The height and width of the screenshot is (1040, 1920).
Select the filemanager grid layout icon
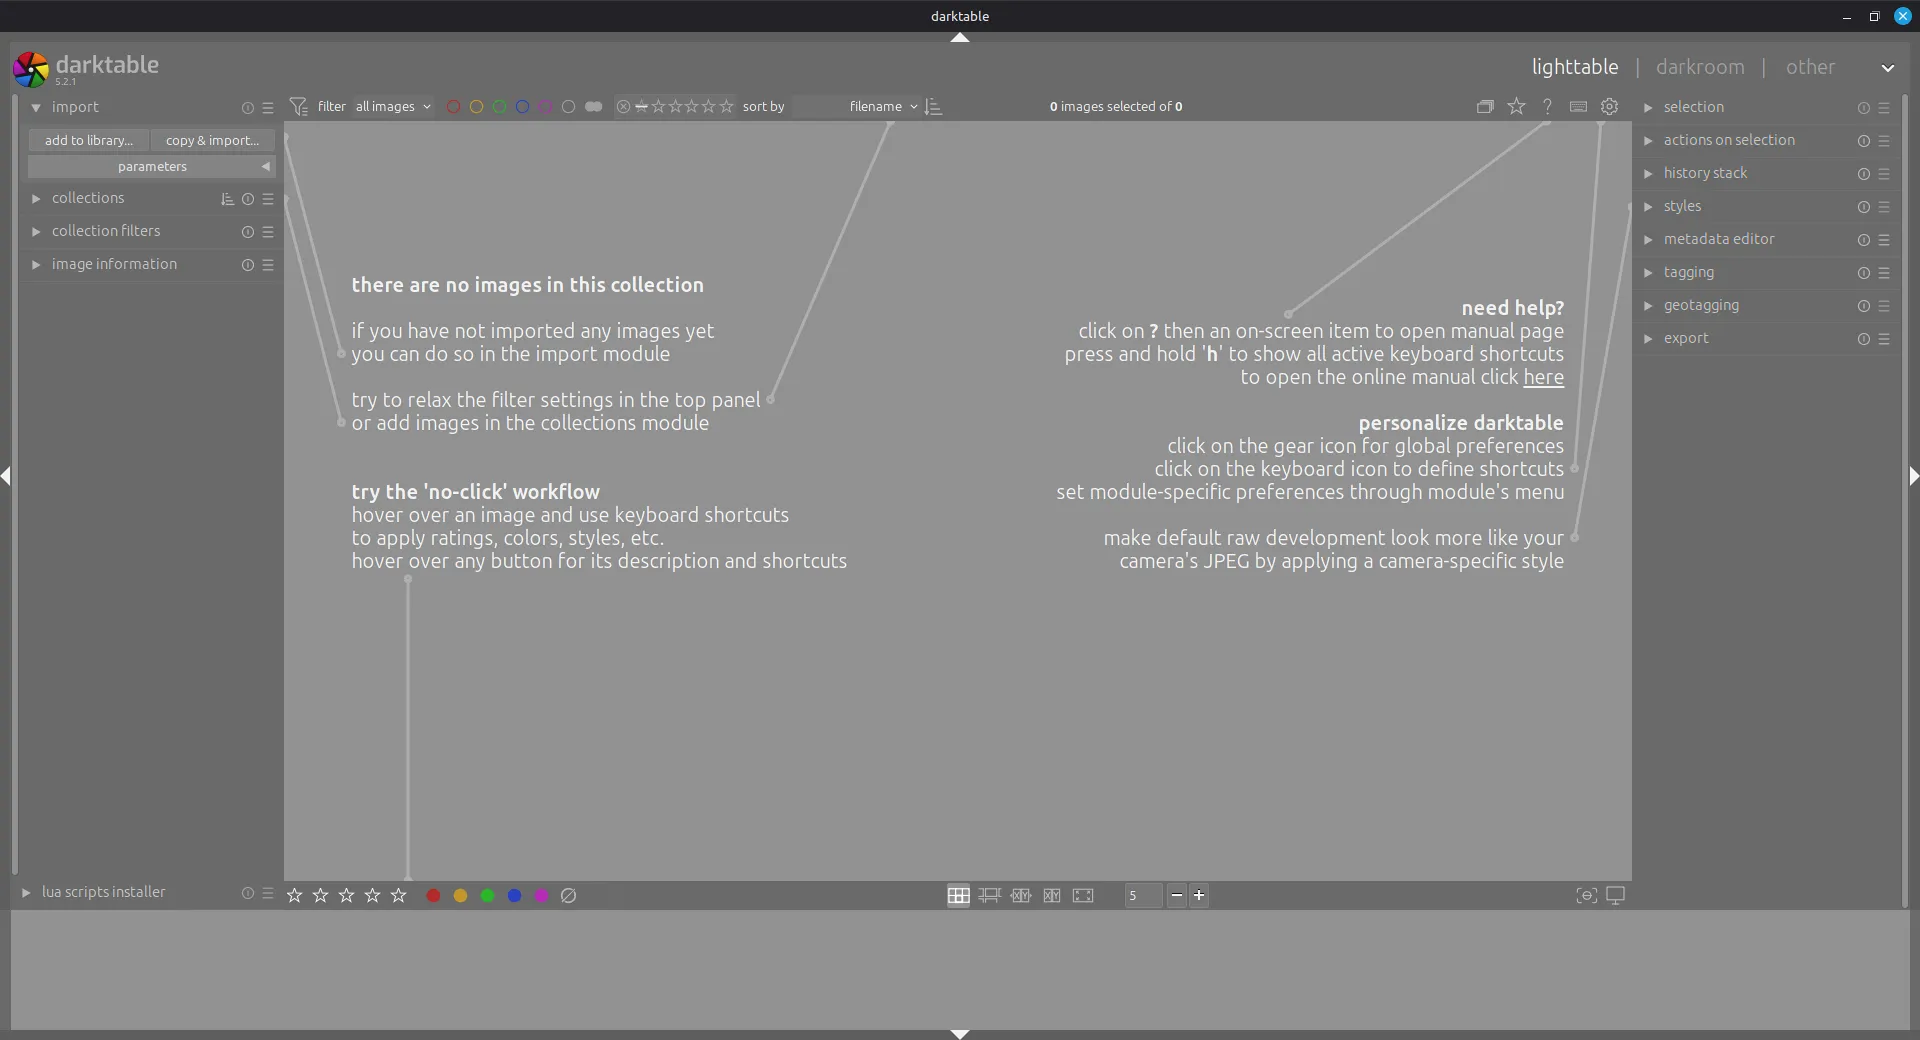coord(958,895)
